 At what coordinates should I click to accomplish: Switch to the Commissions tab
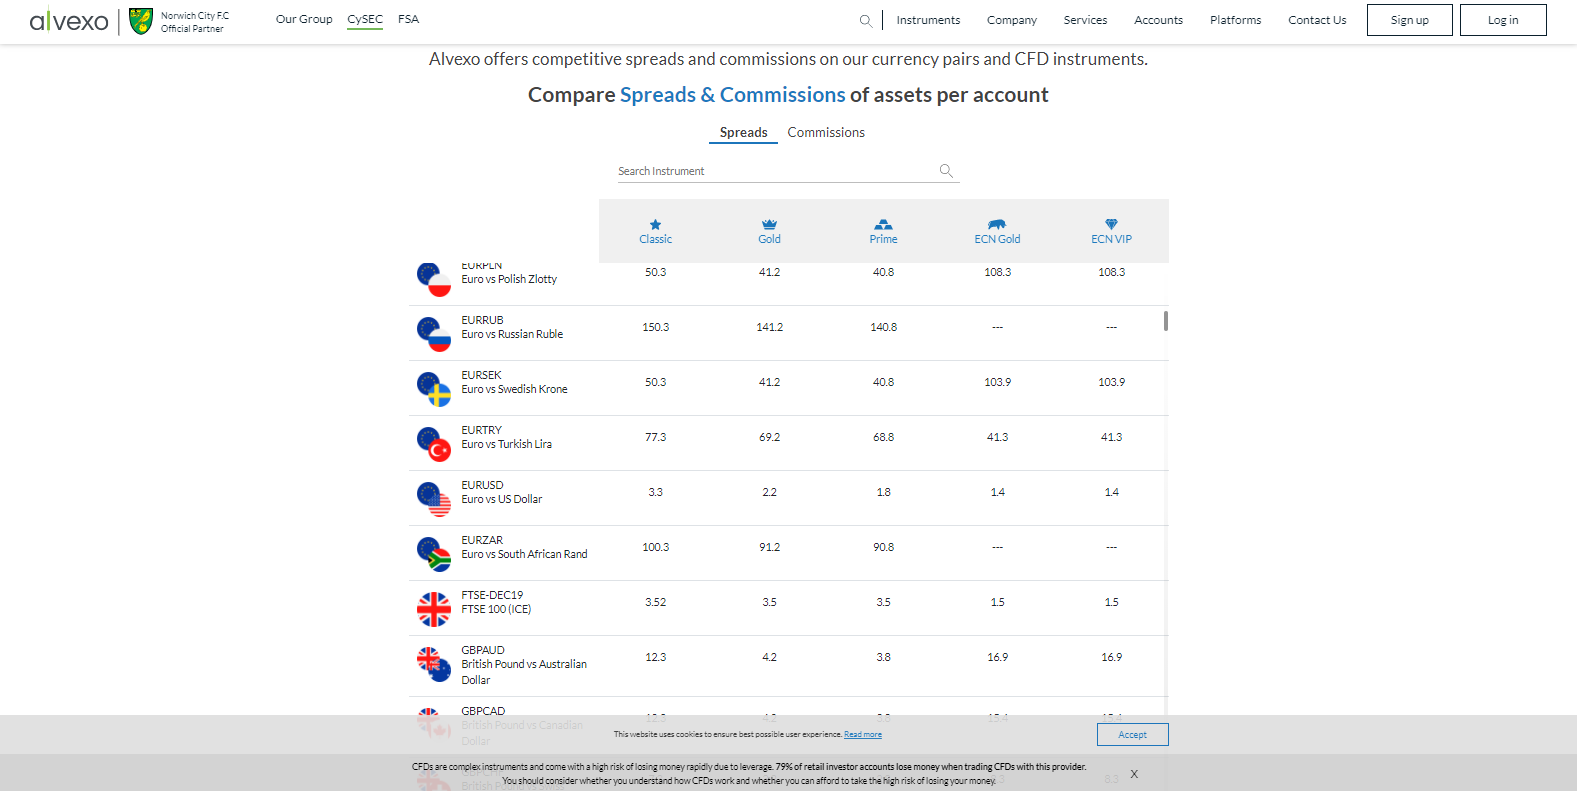(826, 132)
